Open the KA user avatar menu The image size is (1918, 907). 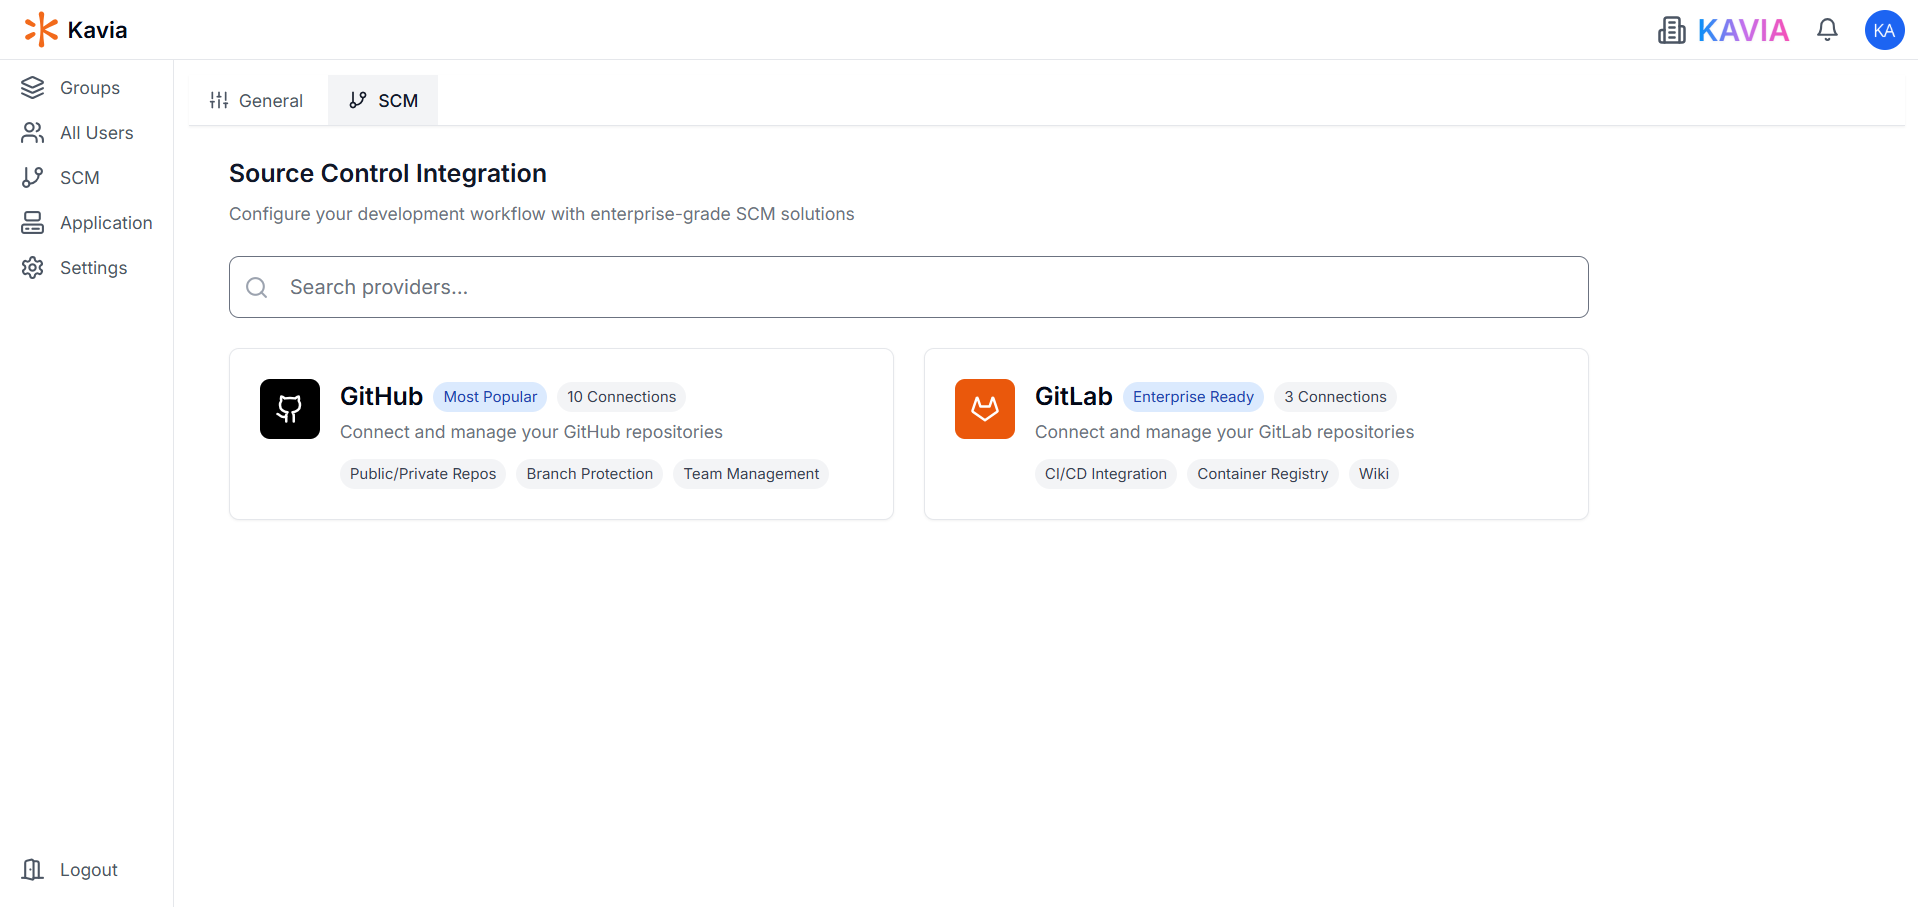[x=1884, y=30]
